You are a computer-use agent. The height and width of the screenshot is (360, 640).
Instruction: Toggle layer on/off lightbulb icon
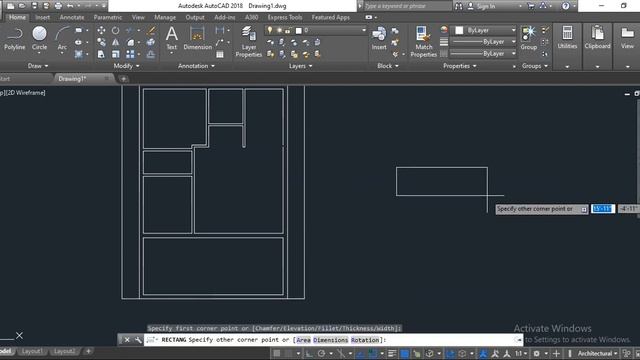click(270, 30)
